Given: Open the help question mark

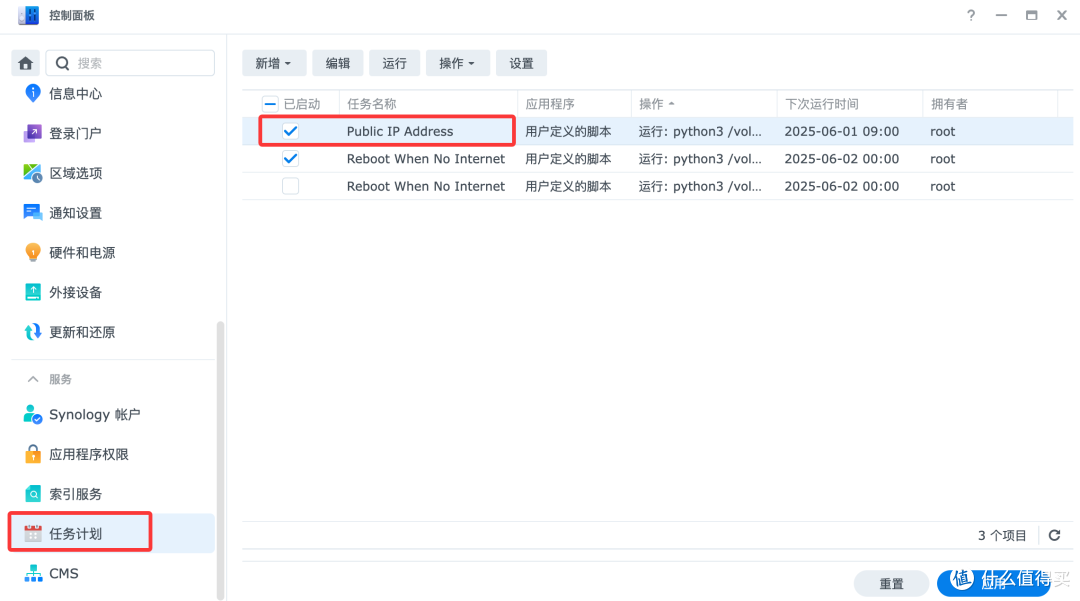Looking at the screenshot, I should point(970,15).
